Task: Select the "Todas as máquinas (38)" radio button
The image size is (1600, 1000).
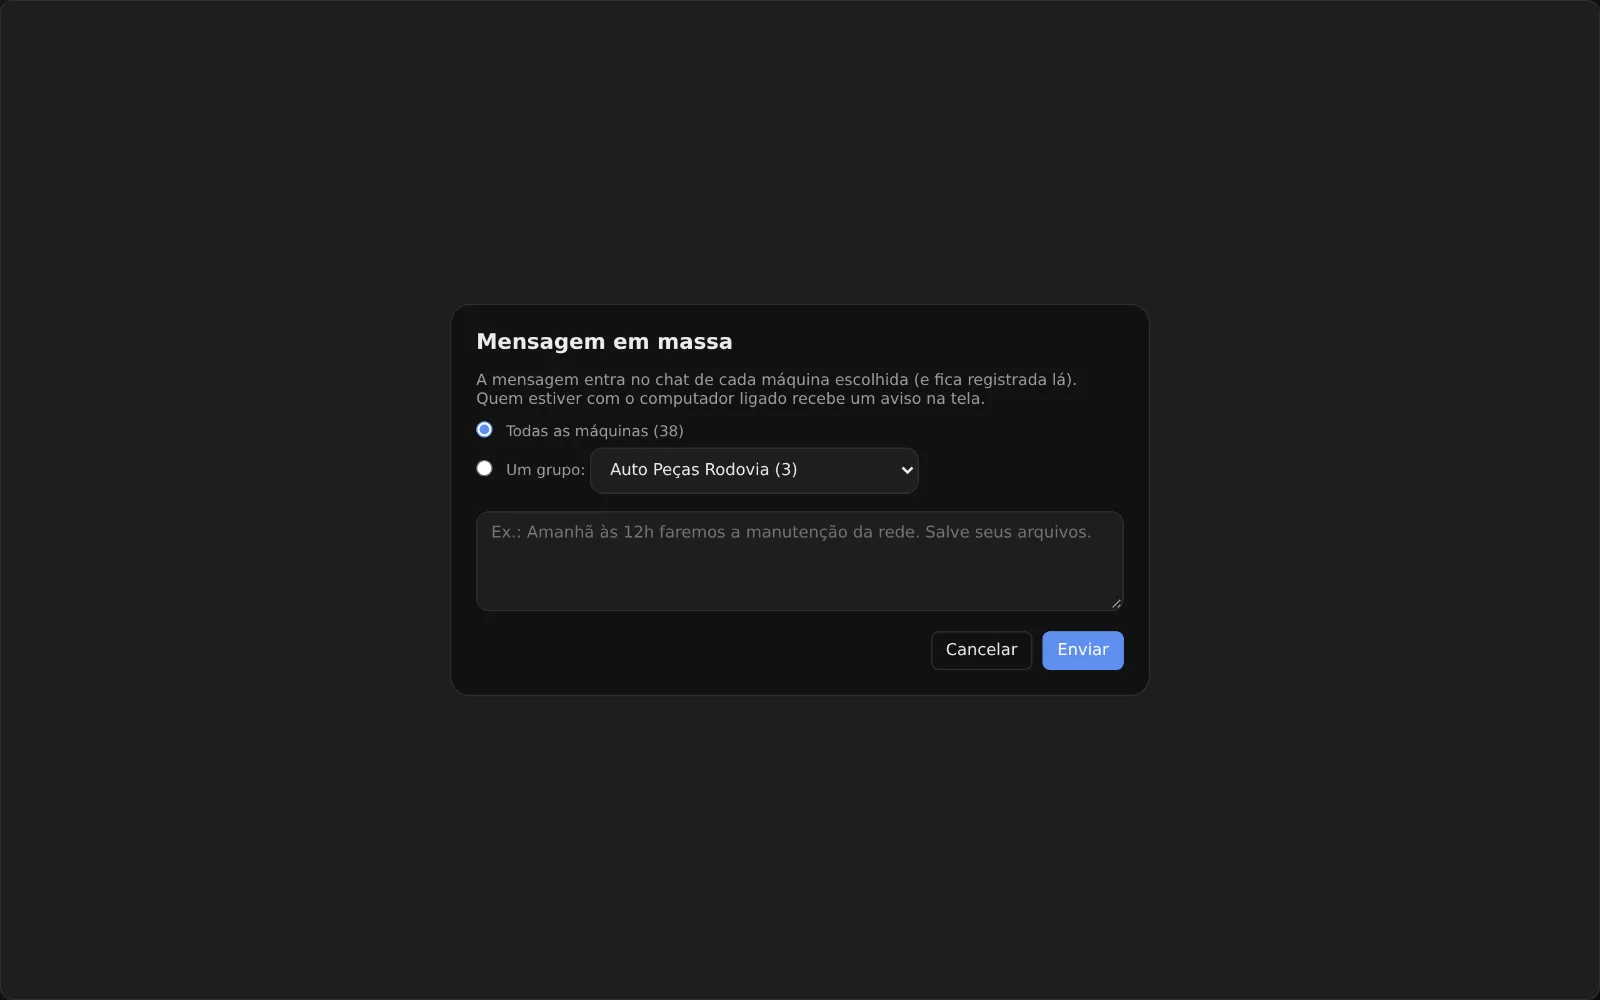Action: pos(484,430)
